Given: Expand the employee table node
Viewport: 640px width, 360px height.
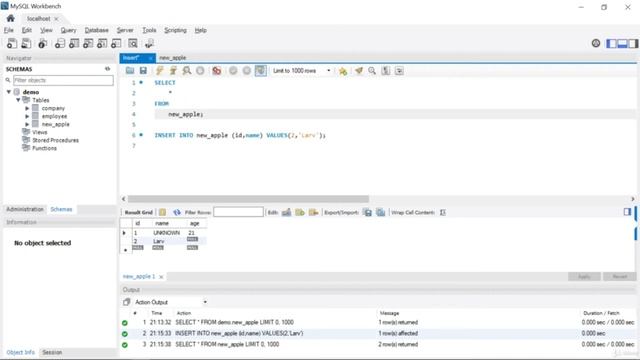Looking at the screenshot, I should [x=27, y=116].
